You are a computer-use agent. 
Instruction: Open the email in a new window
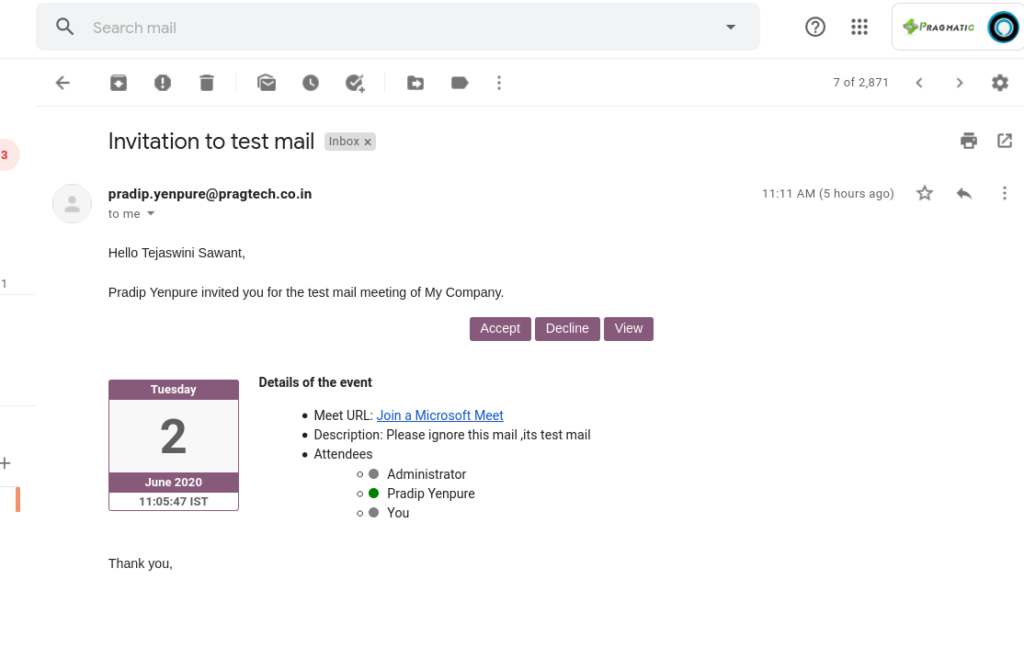coord(1004,140)
